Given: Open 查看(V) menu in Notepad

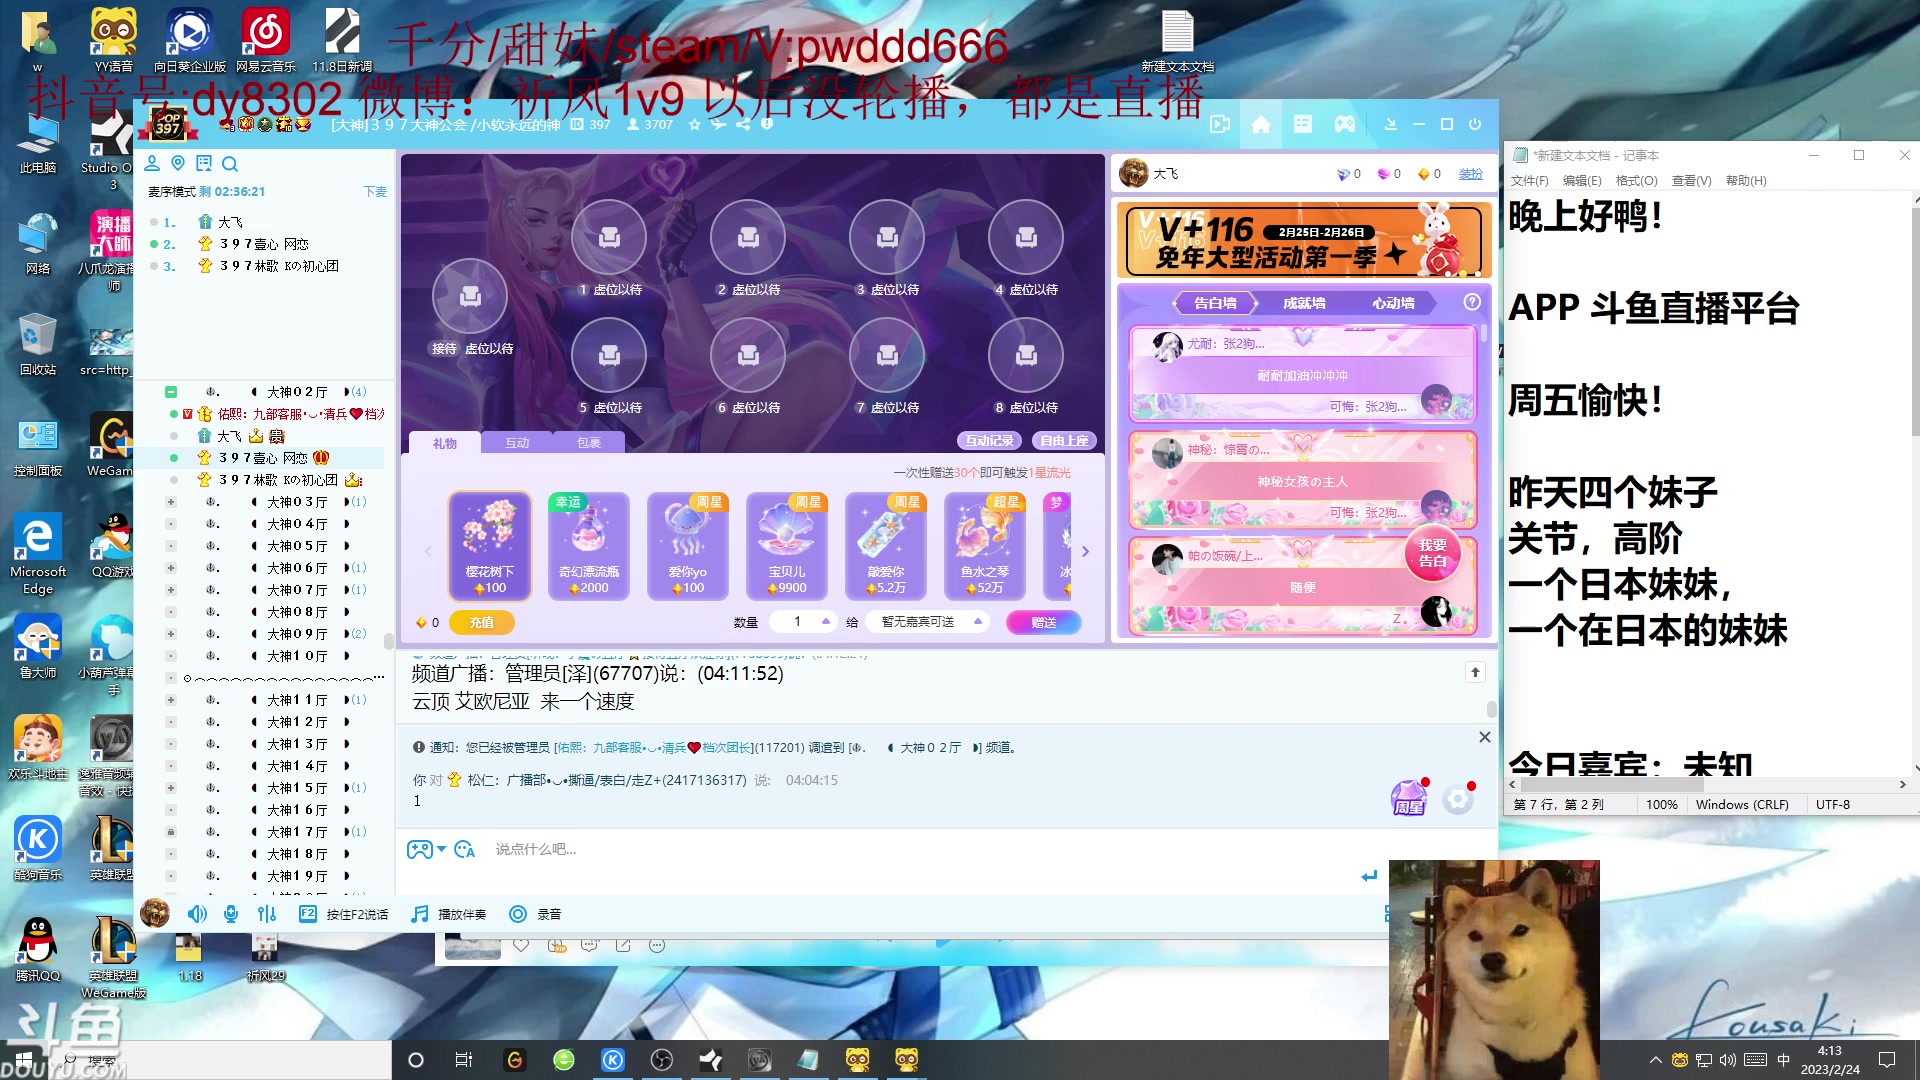Looking at the screenshot, I should pyautogui.click(x=1691, y=181).
